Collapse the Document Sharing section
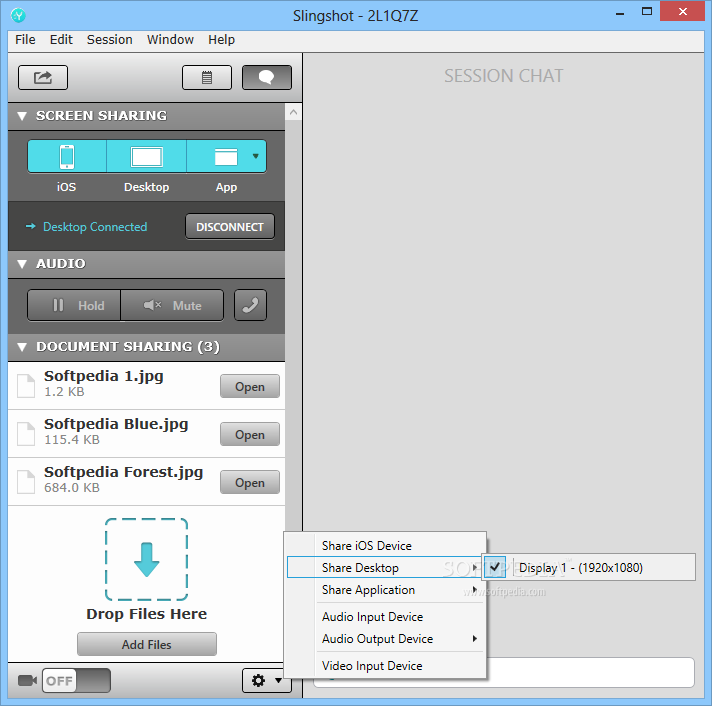 click(x=21, y=347)
